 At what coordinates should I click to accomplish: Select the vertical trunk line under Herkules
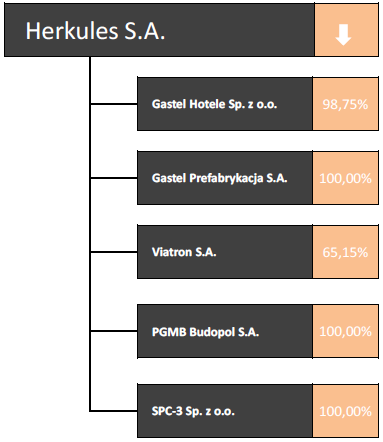tap(90, 234)
